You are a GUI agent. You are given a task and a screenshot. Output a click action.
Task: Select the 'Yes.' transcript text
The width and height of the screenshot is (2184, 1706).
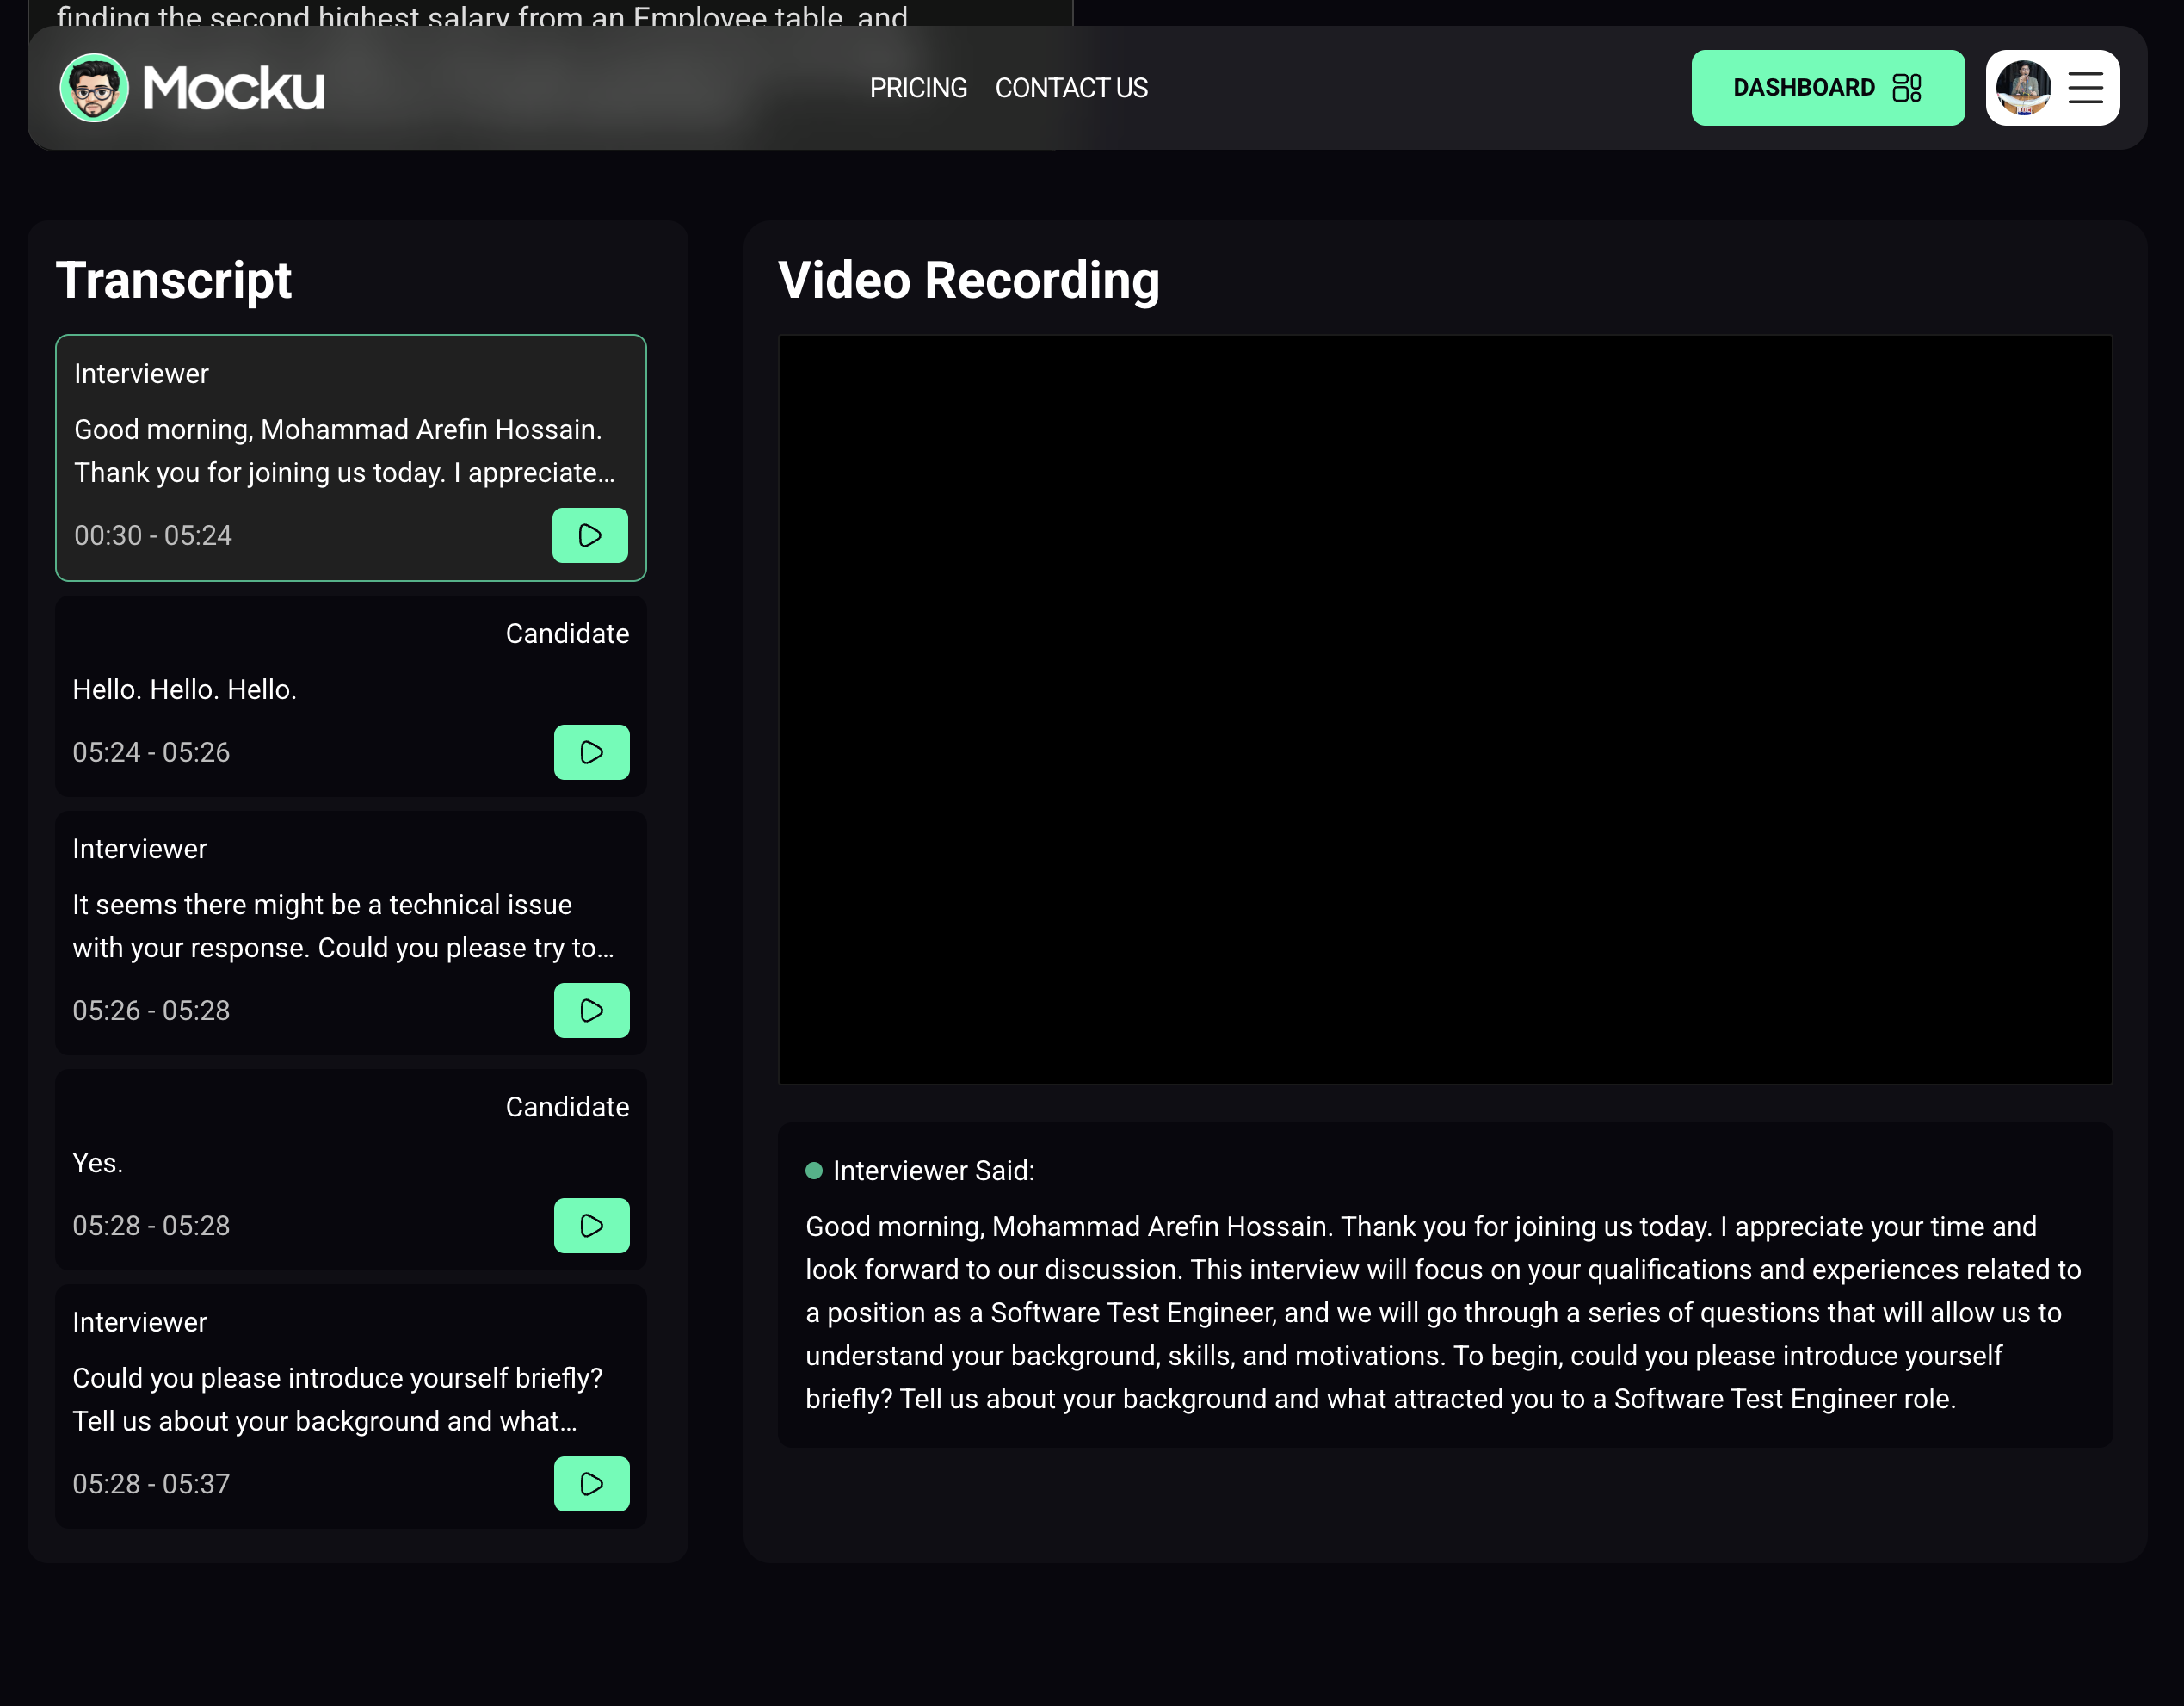pyautogui.click(x=97, y=1162)
